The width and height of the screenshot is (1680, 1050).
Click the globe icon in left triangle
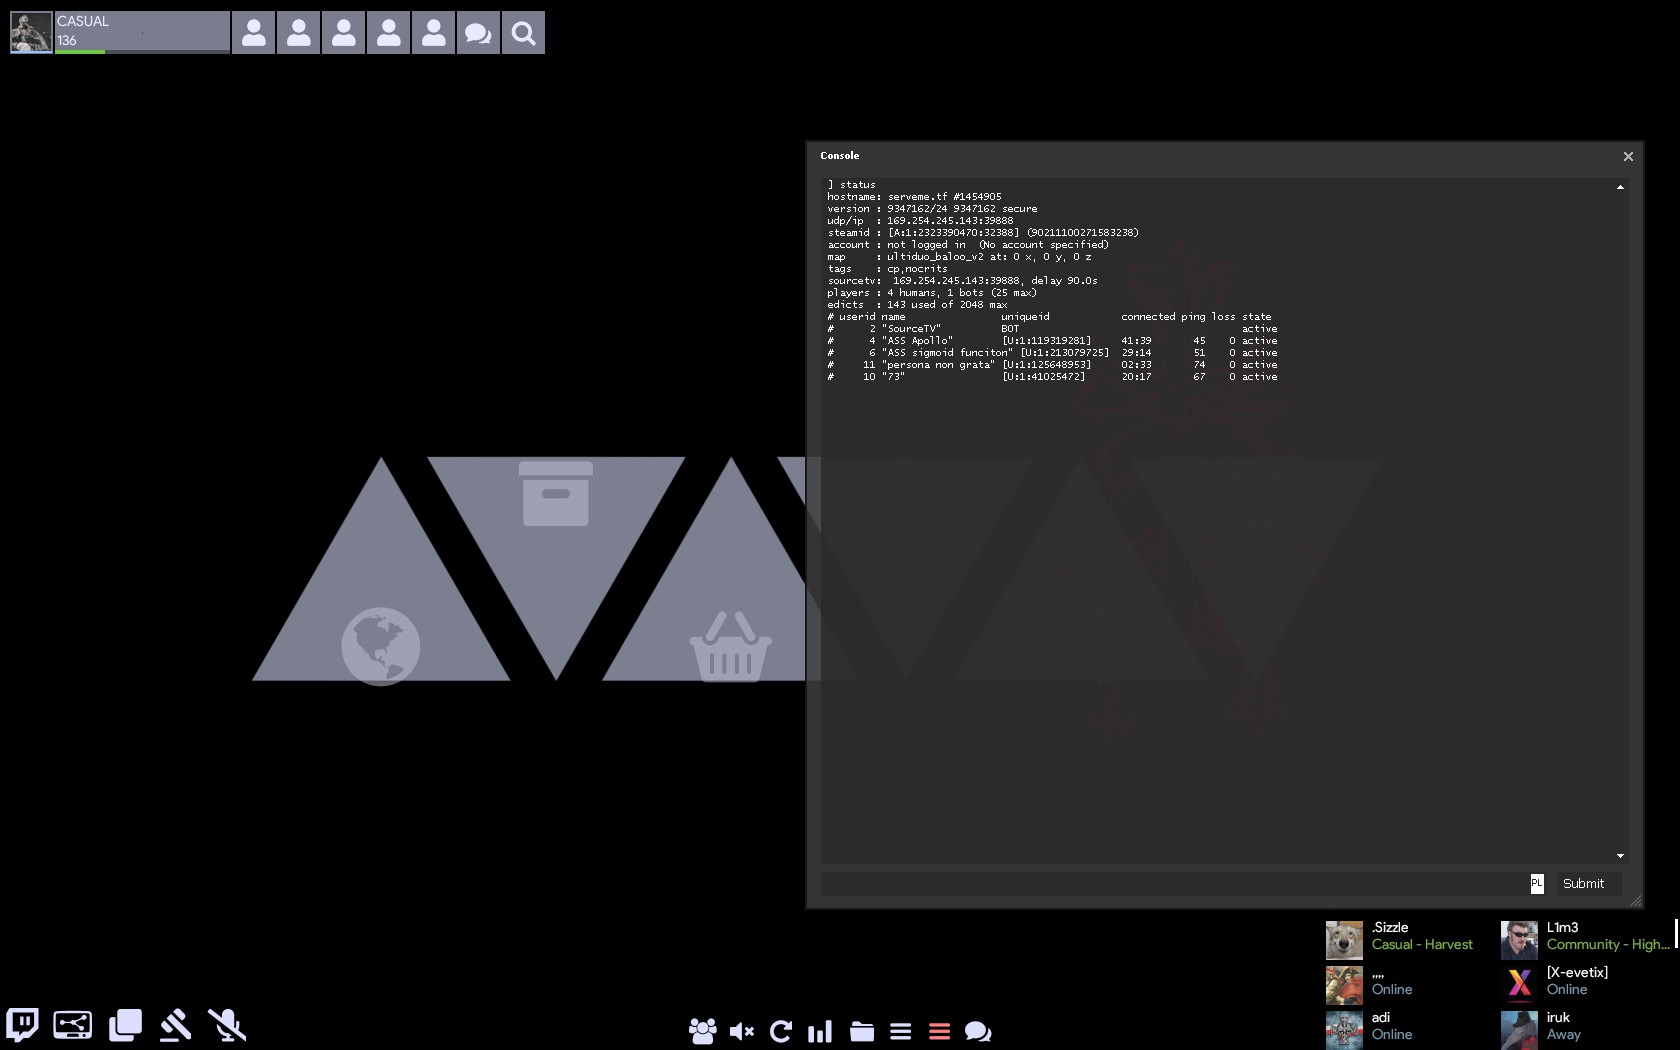380,646
